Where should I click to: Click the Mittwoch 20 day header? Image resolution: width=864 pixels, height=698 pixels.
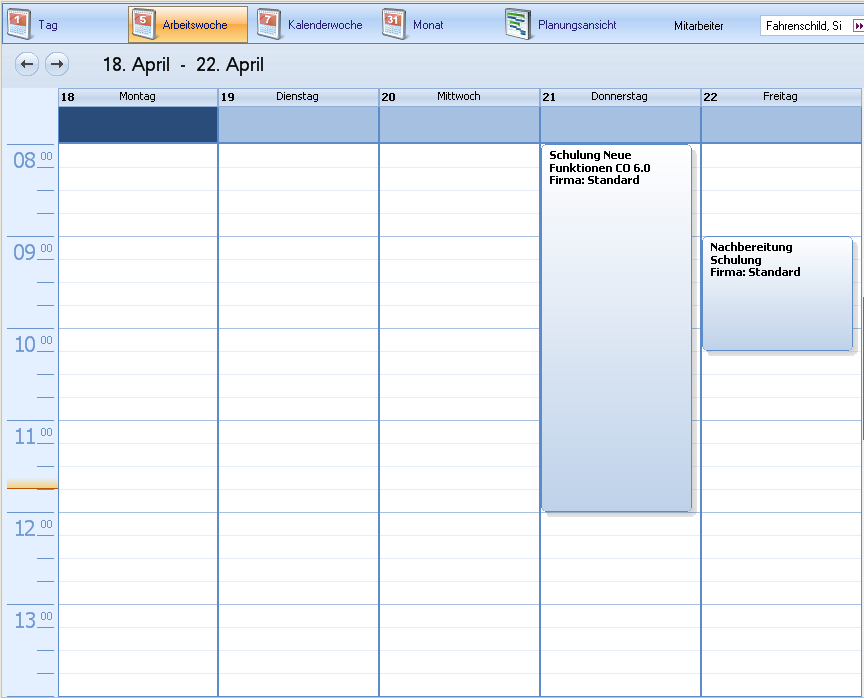(x=459, y=96)
